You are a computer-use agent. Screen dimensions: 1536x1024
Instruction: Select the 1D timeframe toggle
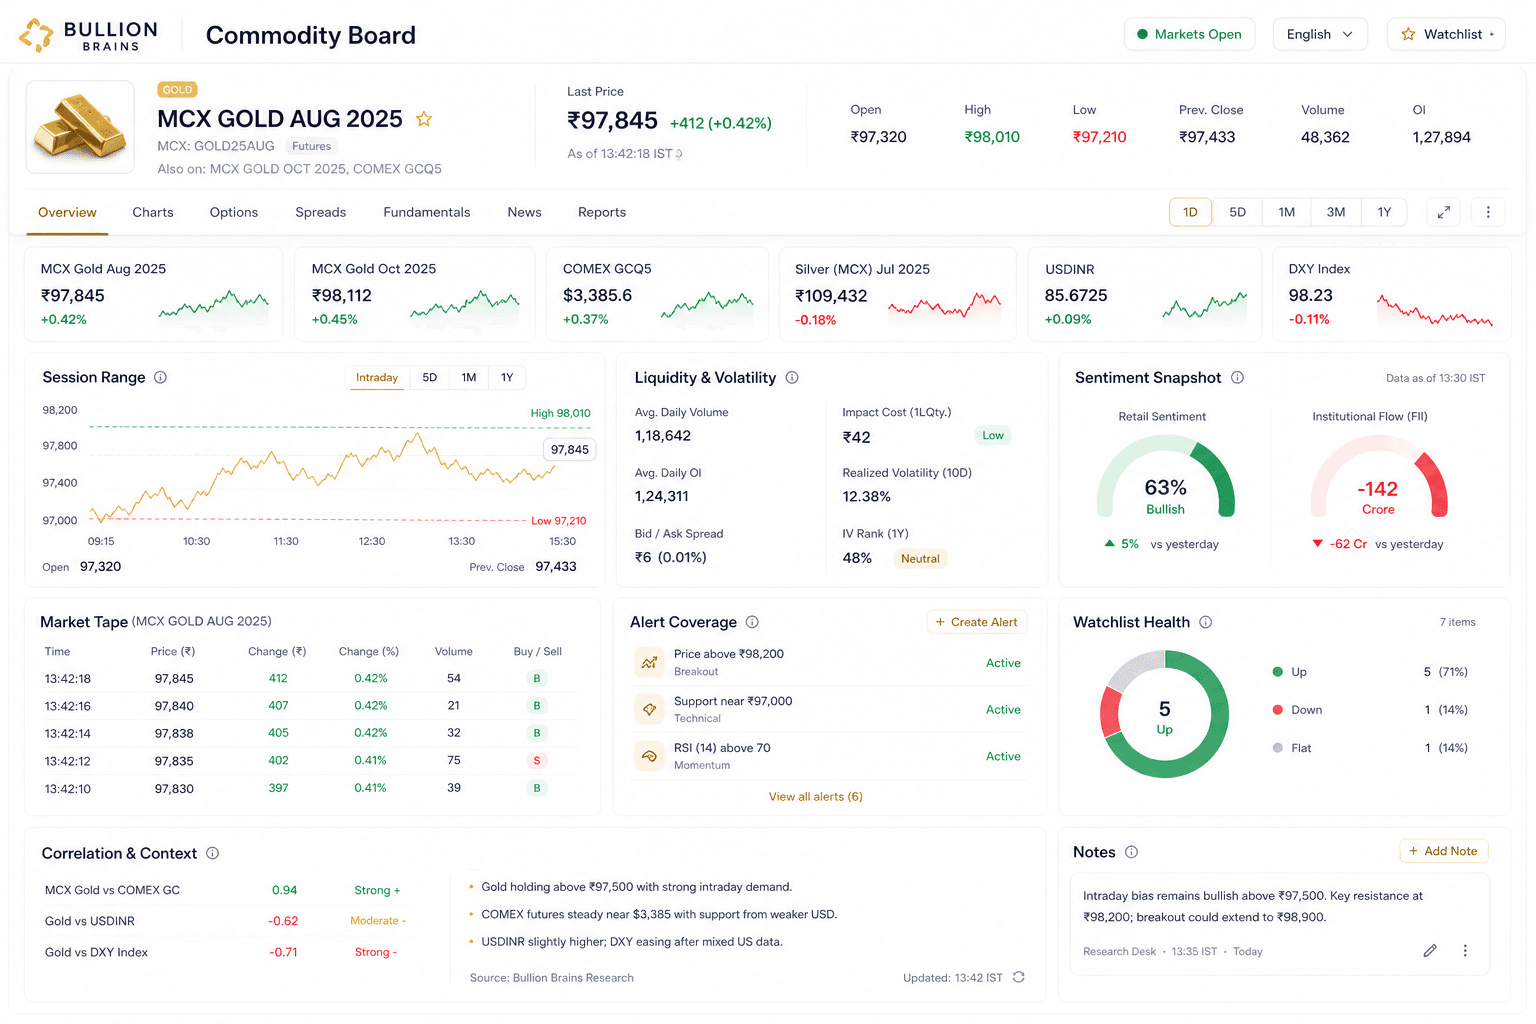[1190, 212]
